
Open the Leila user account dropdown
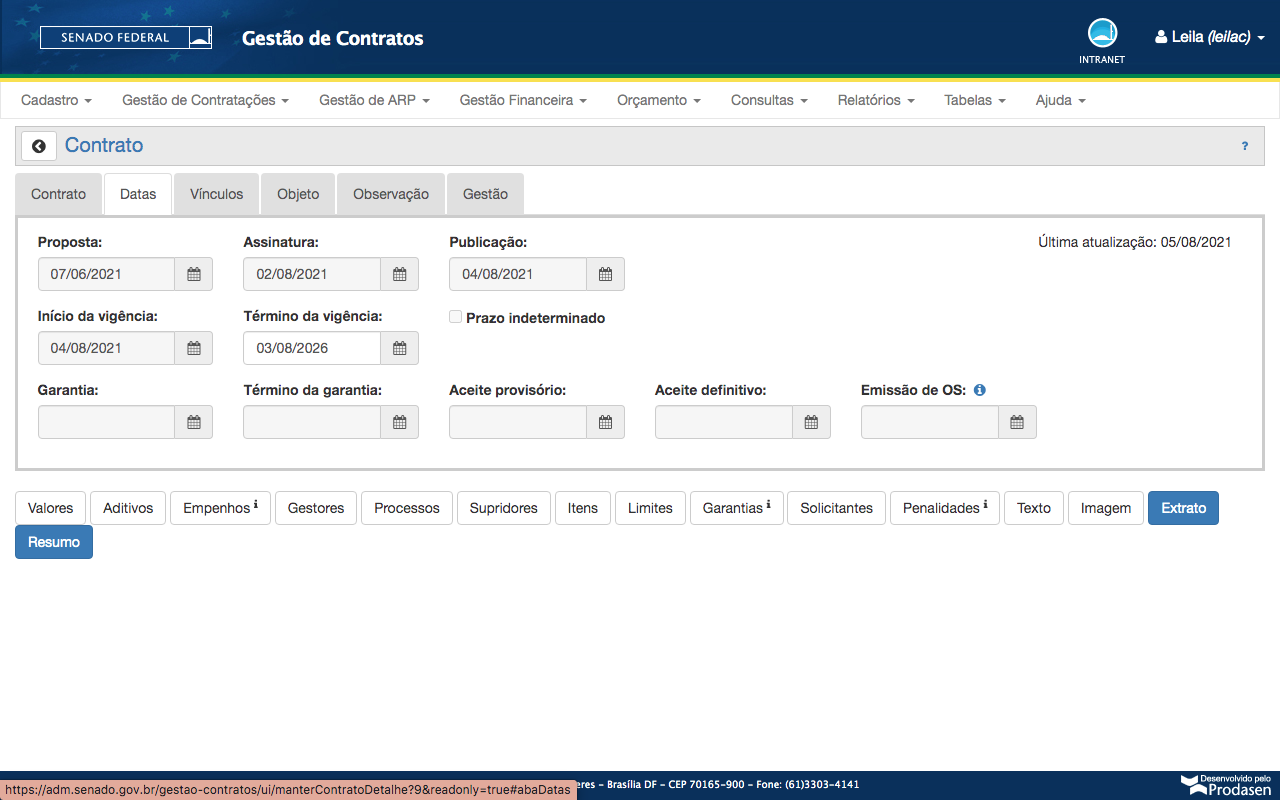click(1210, 37)
